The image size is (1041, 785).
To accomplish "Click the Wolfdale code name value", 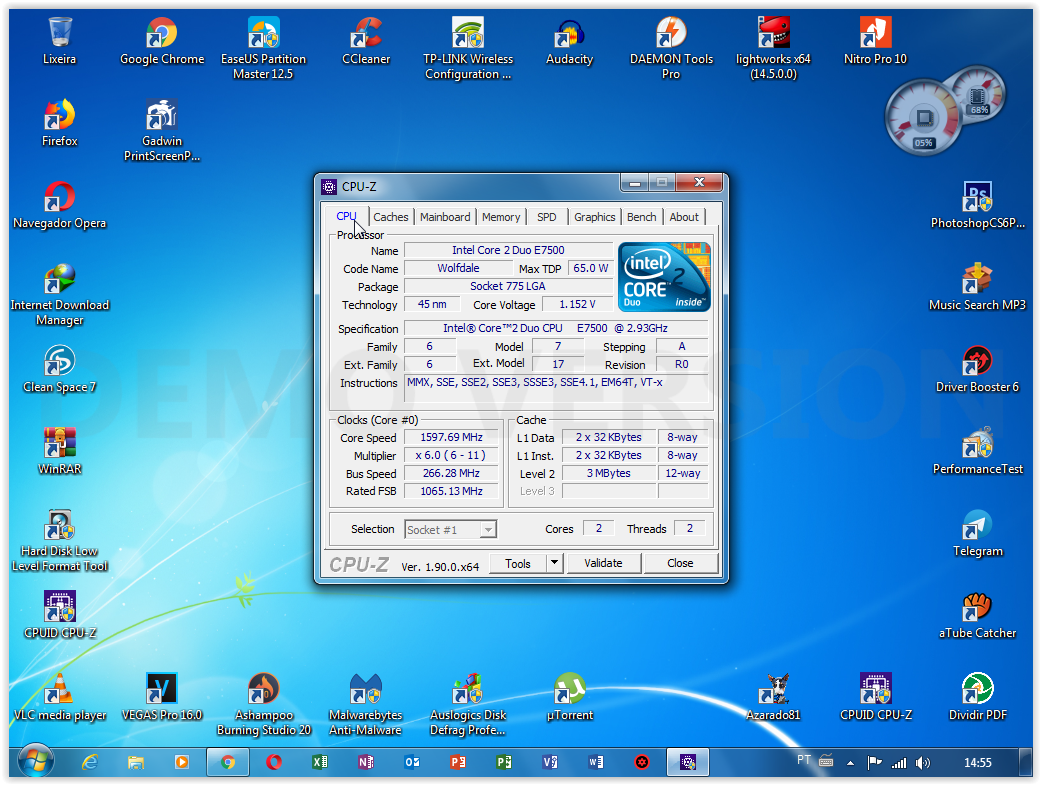I will (458, 268).
